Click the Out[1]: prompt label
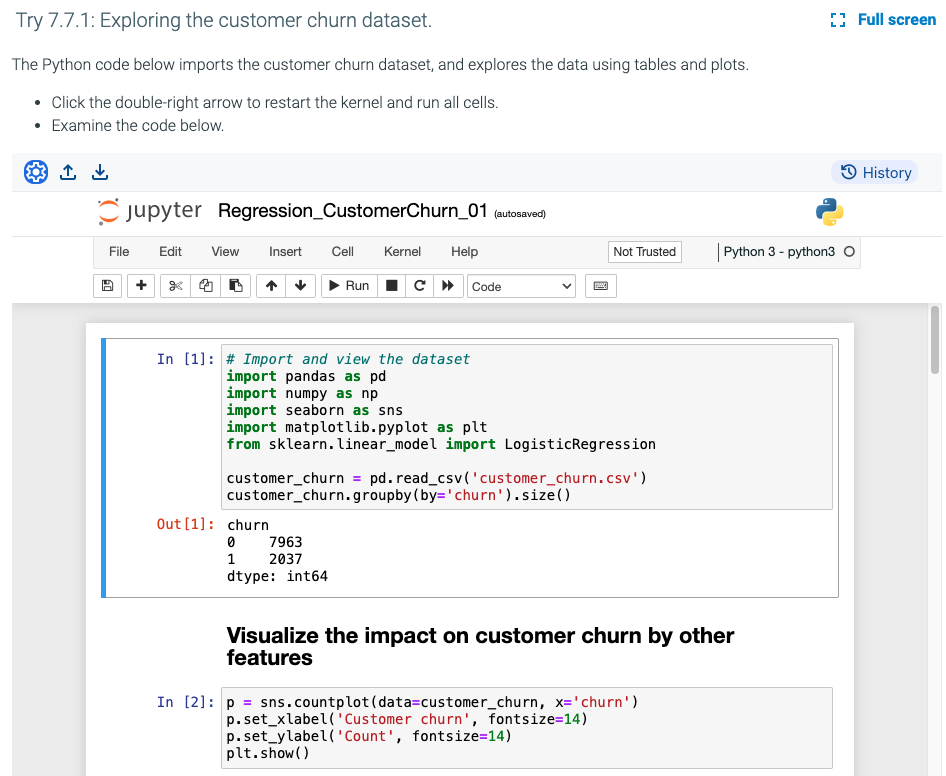The height and width of the screenshot is (776, 946). point(186,524)
